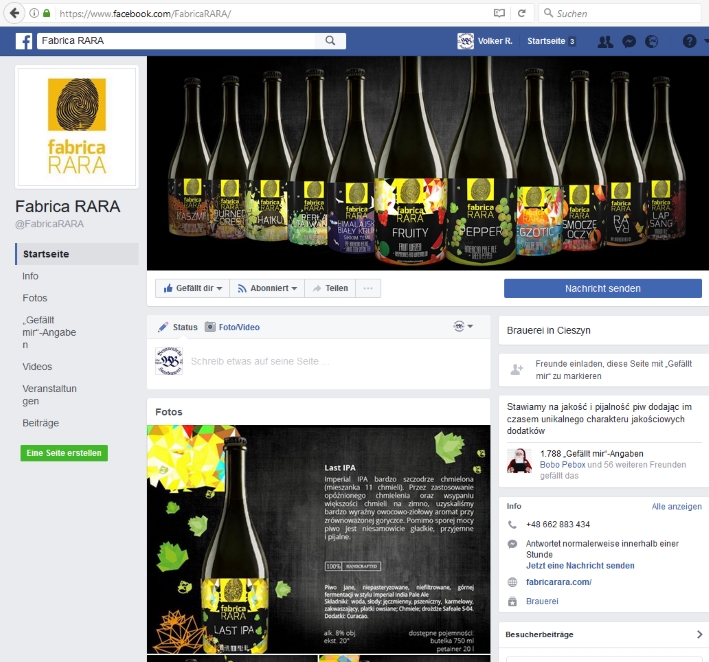
Task: Click the browser URL address field
Action: pyautogui.click(x=271, y=14)
